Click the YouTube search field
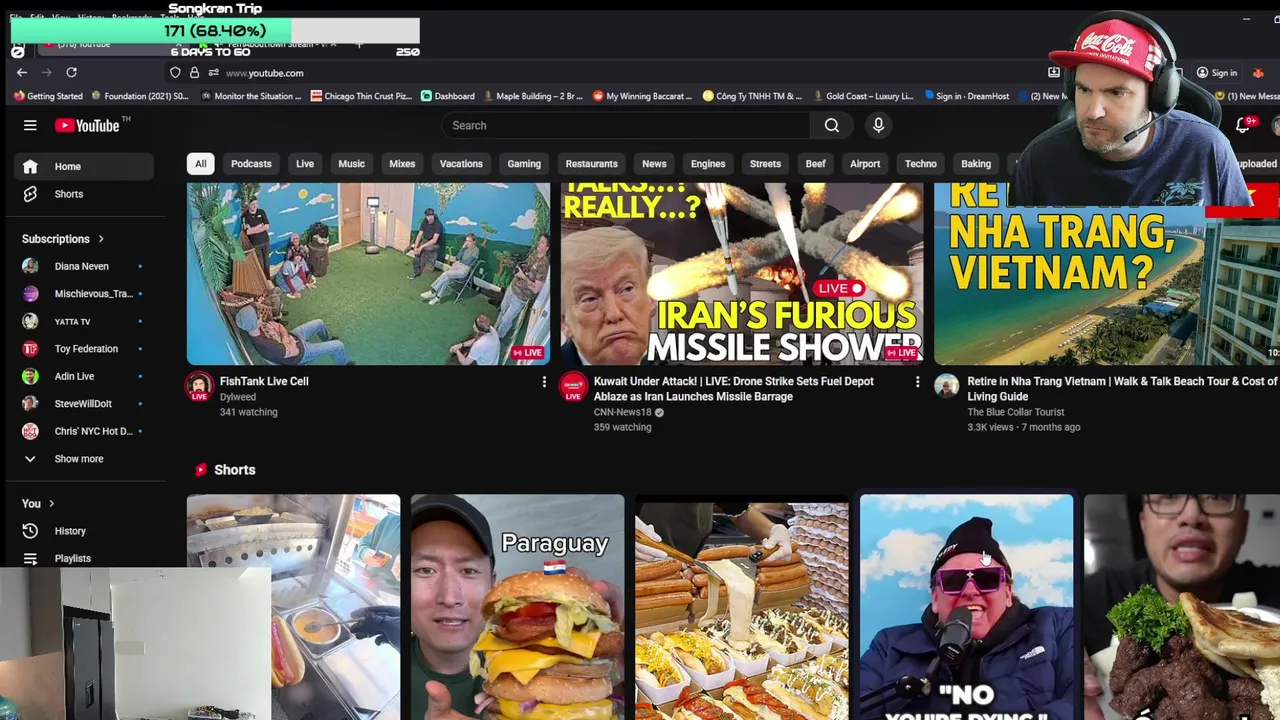Viewport: 1280px width, 720px height. (x=626, y=125)
